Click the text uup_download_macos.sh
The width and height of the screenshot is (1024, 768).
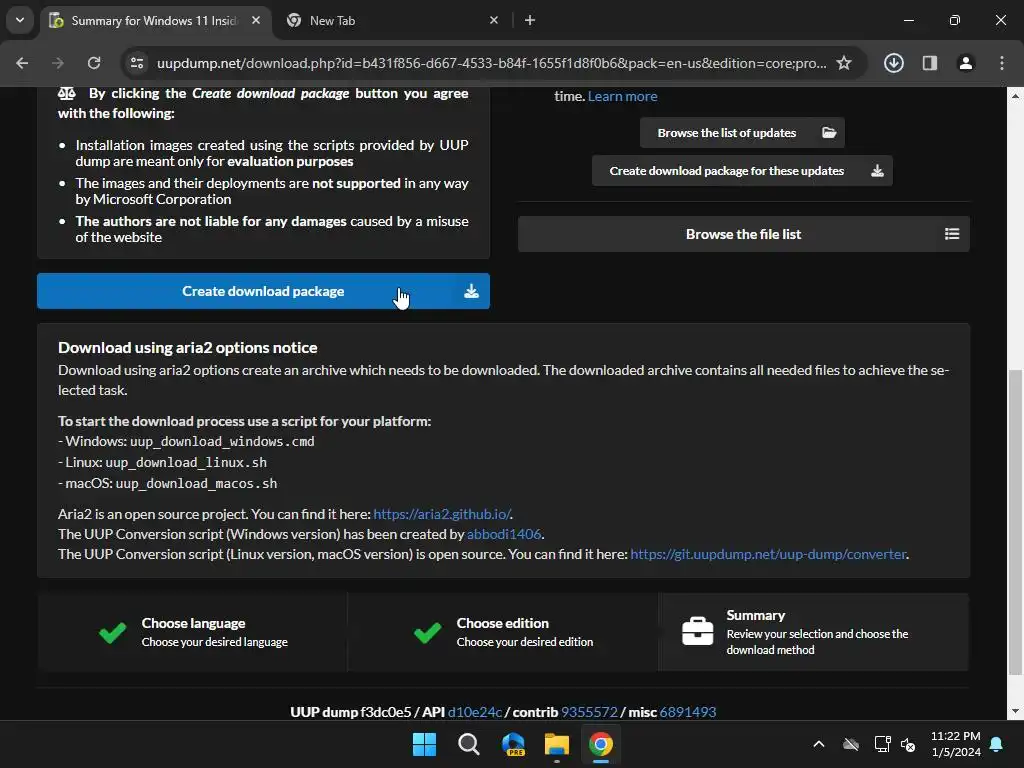pyautogui.click(x=197, y=484)
